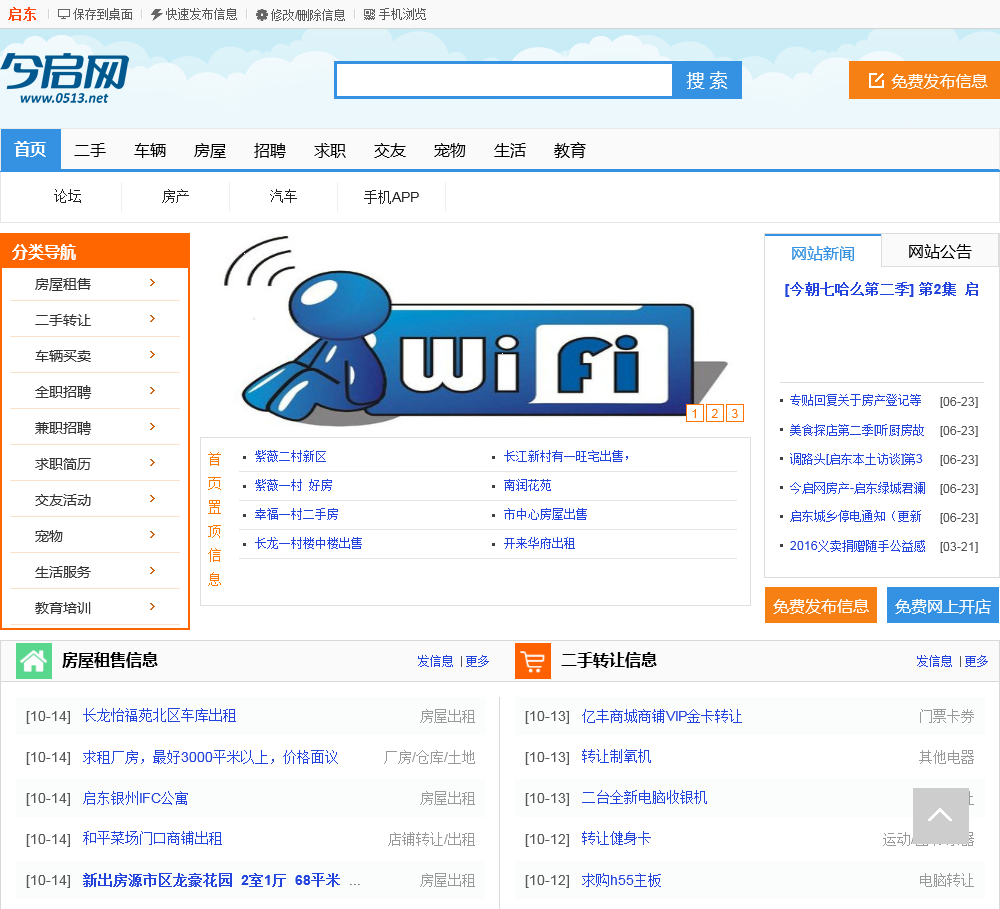Show banner slide 1
This screenshot has height=909, width=1000.
pos(695,413)
